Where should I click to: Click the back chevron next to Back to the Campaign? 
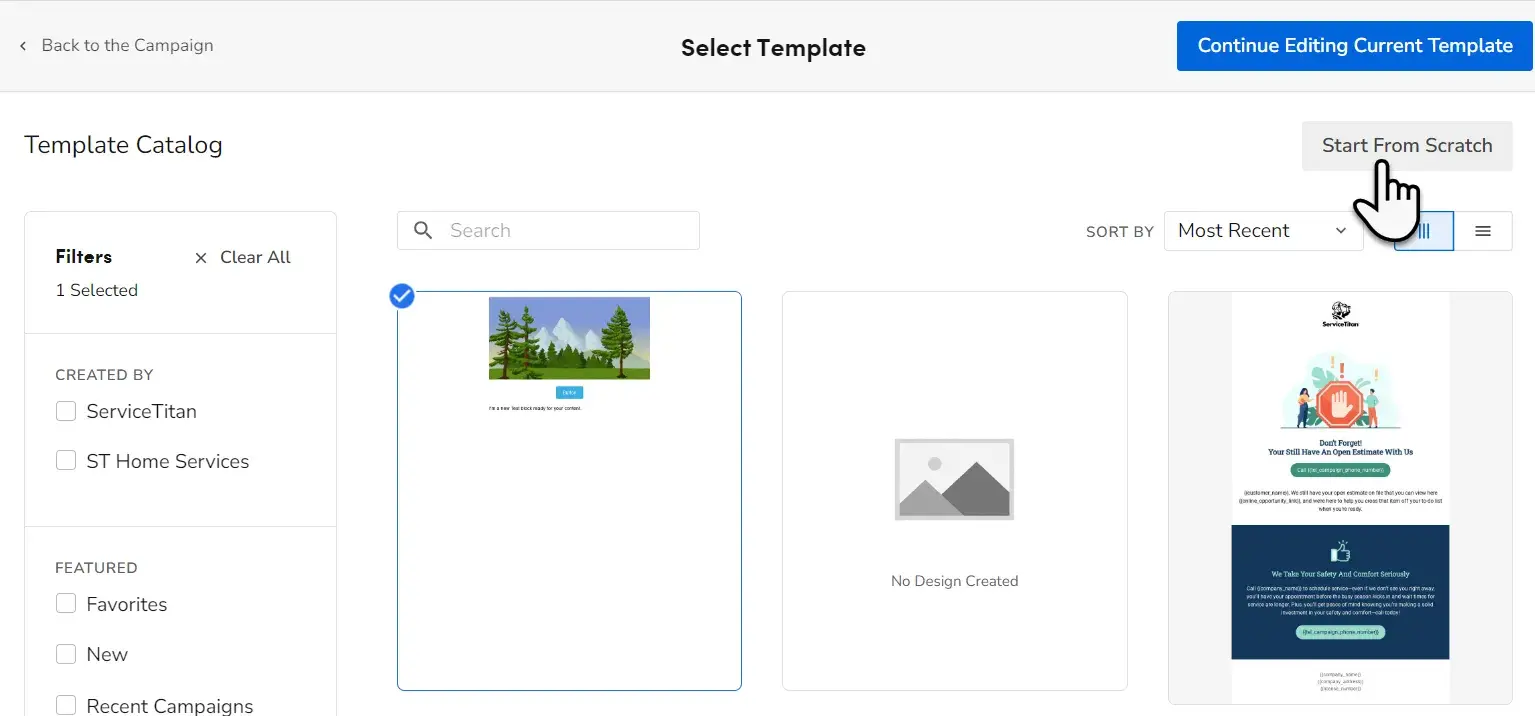(22, 45)
